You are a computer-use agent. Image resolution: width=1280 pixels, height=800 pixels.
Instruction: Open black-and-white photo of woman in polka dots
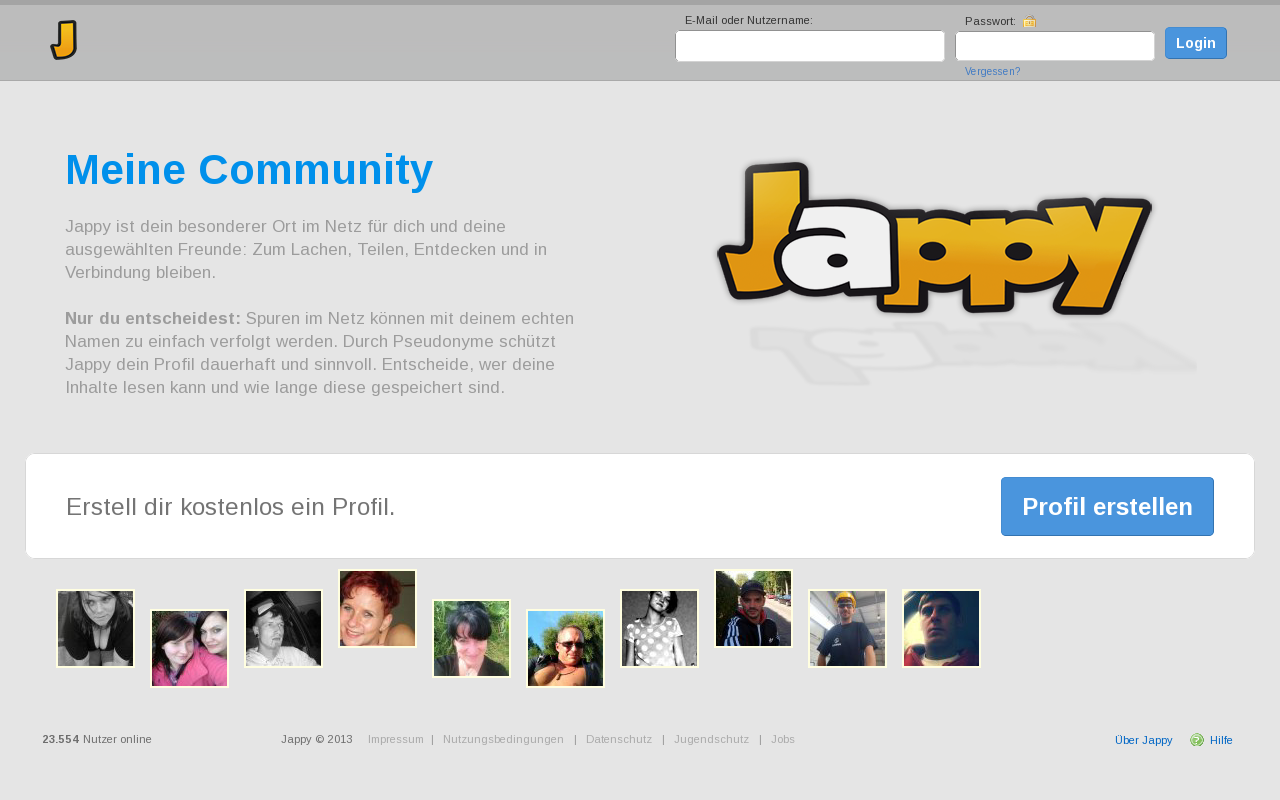coord(659,628)
